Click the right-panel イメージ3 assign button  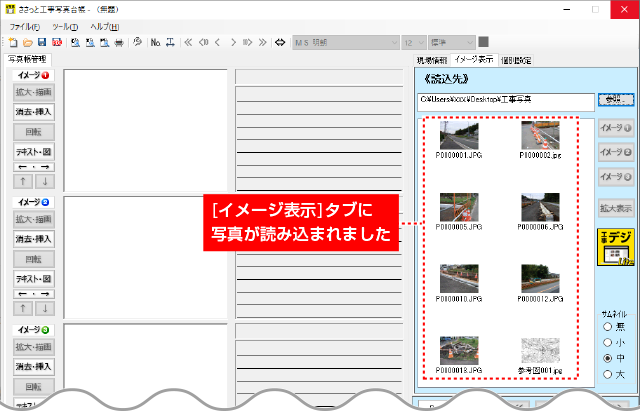click(616, 177)
